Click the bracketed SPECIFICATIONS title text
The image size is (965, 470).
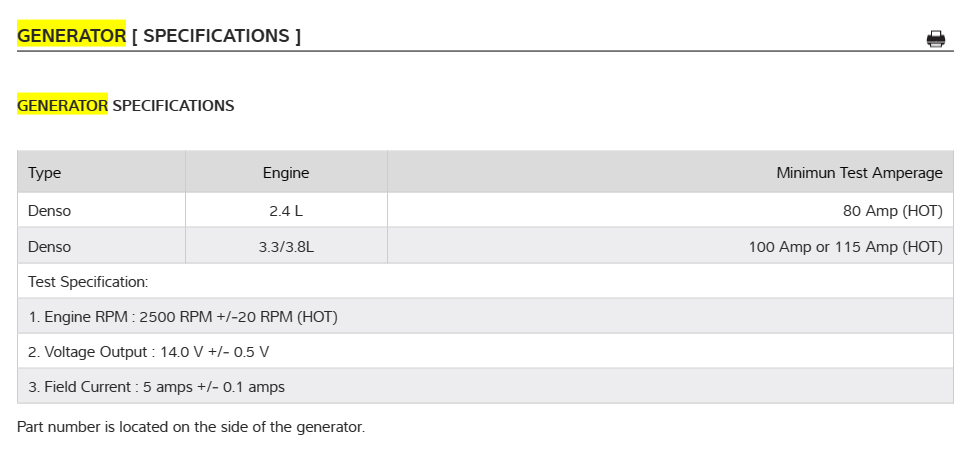point(216,36)
